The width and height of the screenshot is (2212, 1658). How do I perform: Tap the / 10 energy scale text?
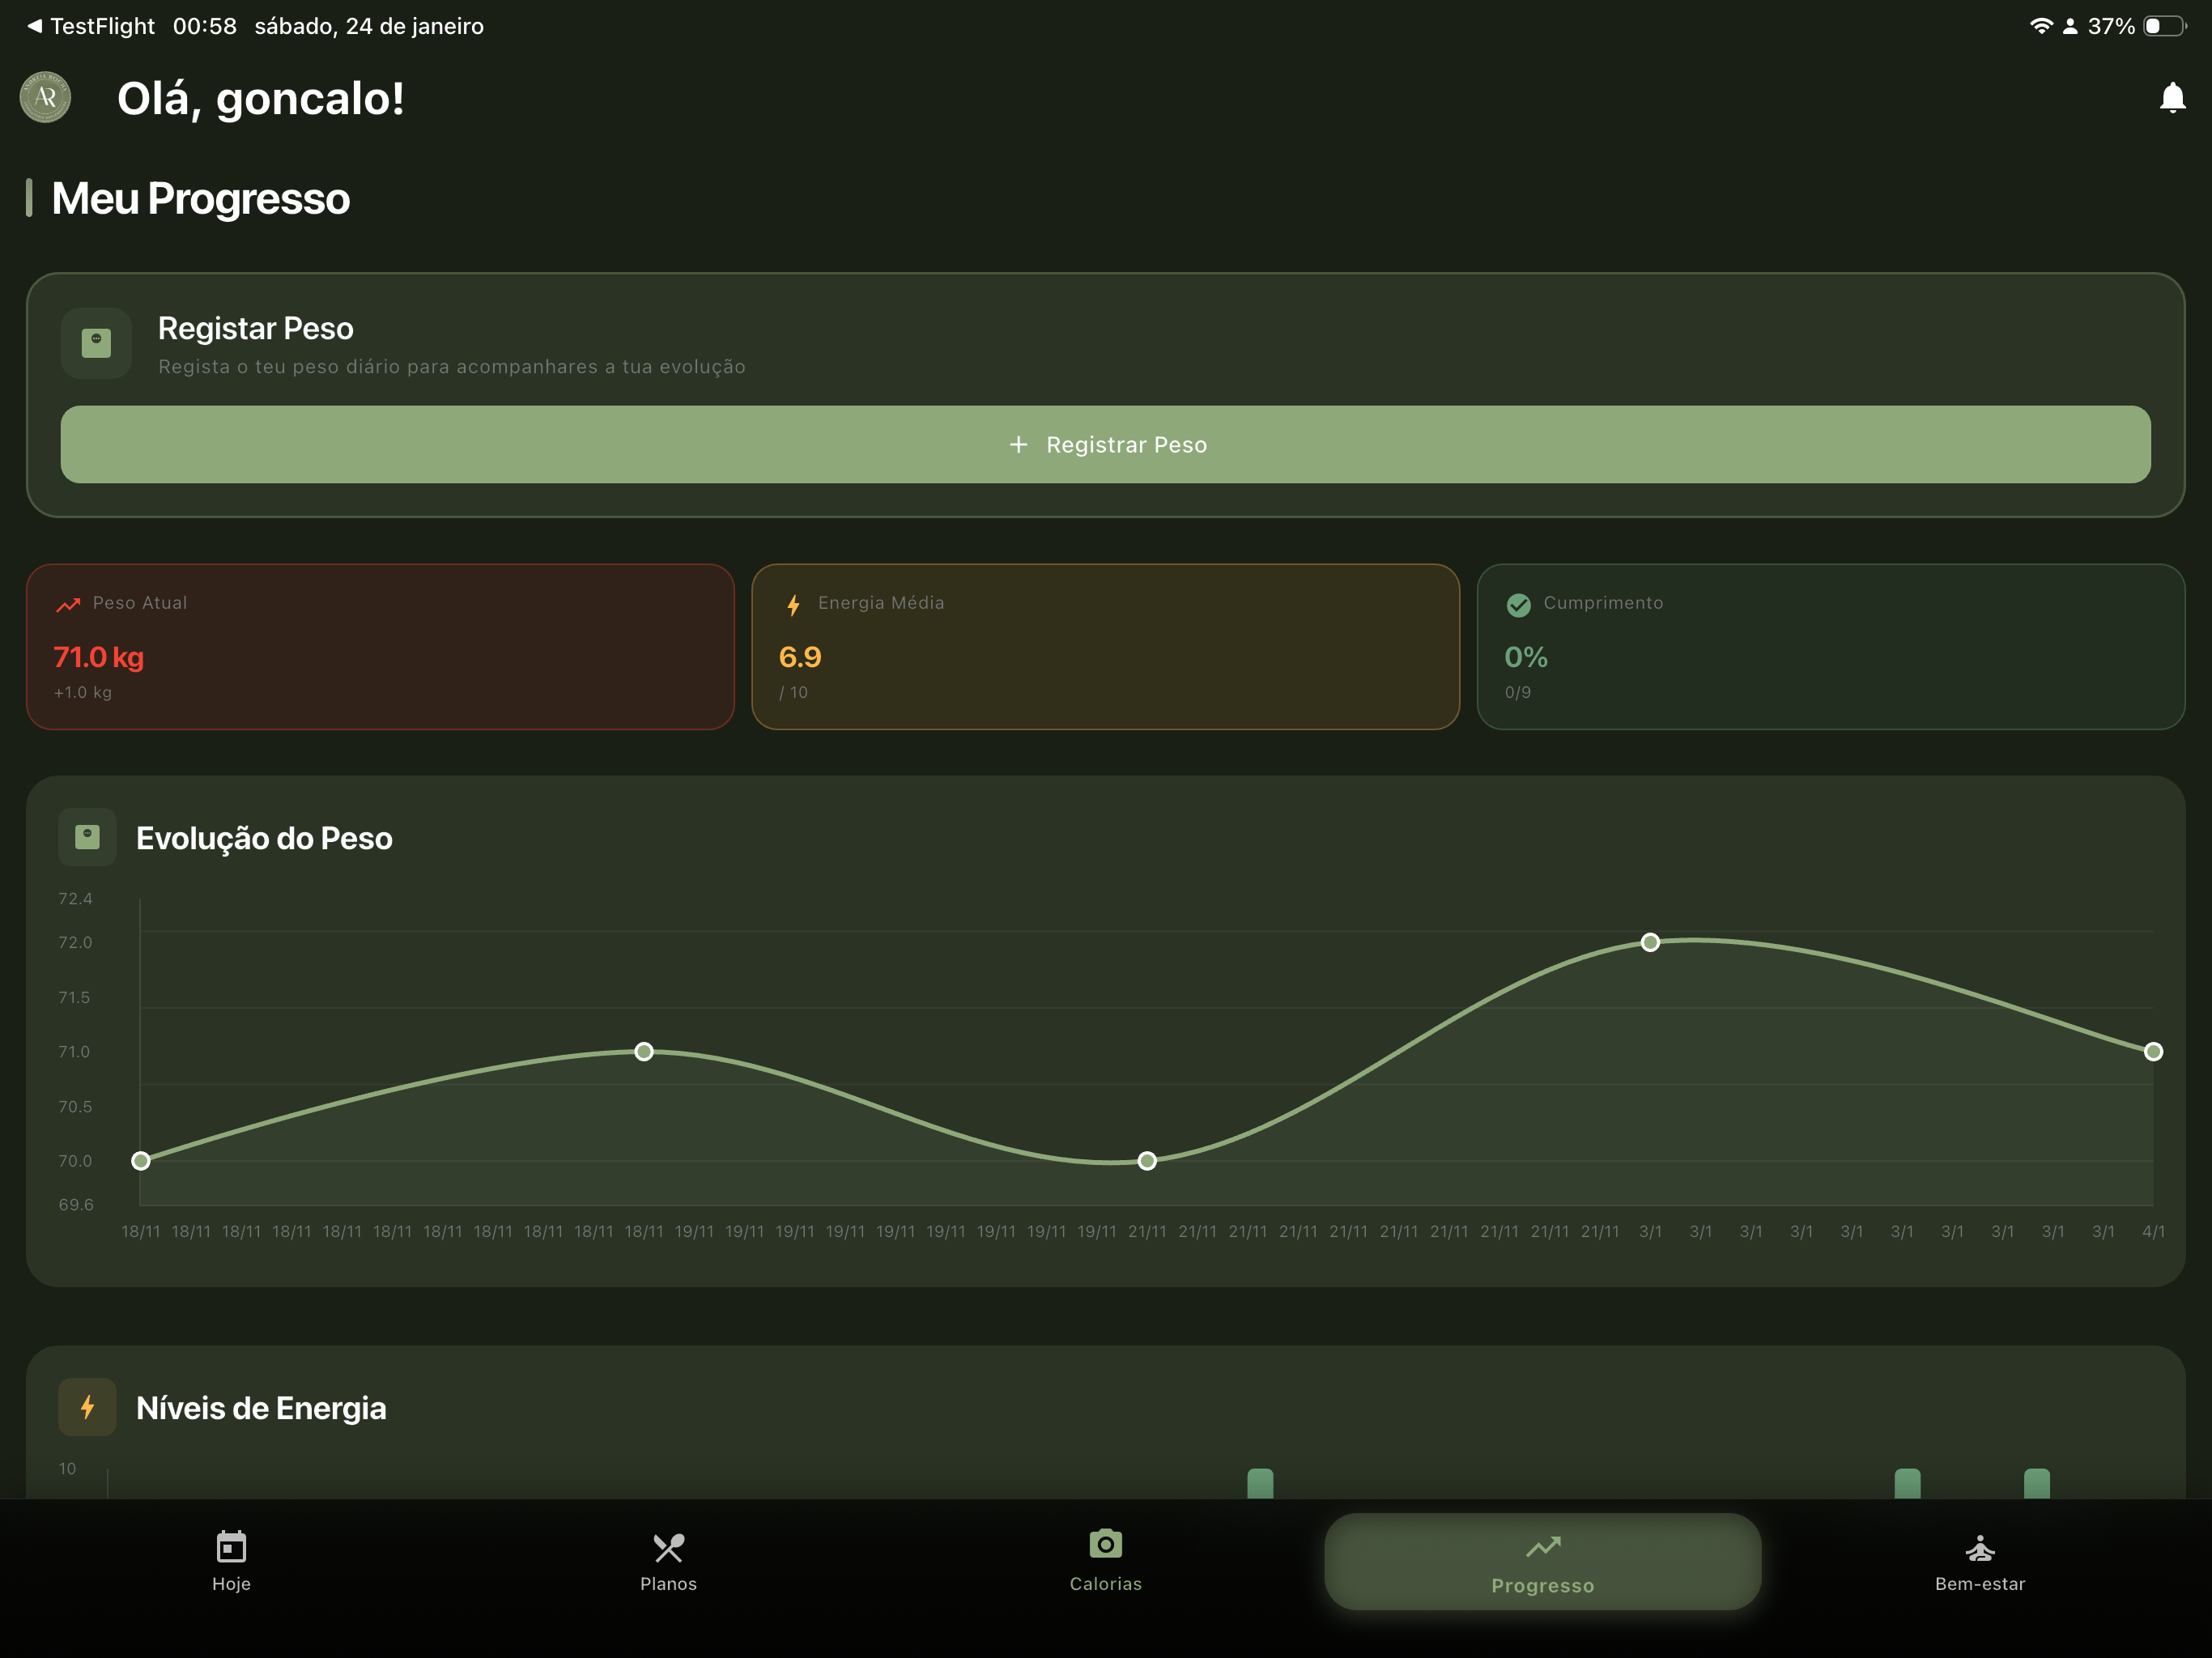[793, 692]
